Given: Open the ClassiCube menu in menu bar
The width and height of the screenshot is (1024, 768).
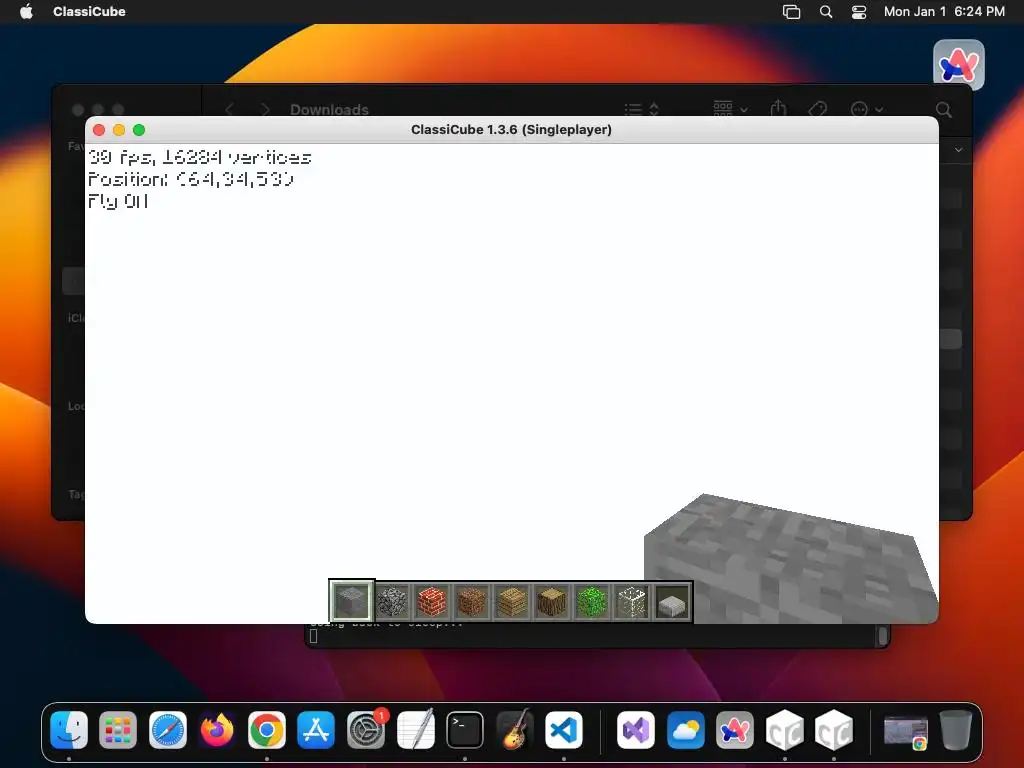Looking at the screenshot, I should tap(89, 11).
